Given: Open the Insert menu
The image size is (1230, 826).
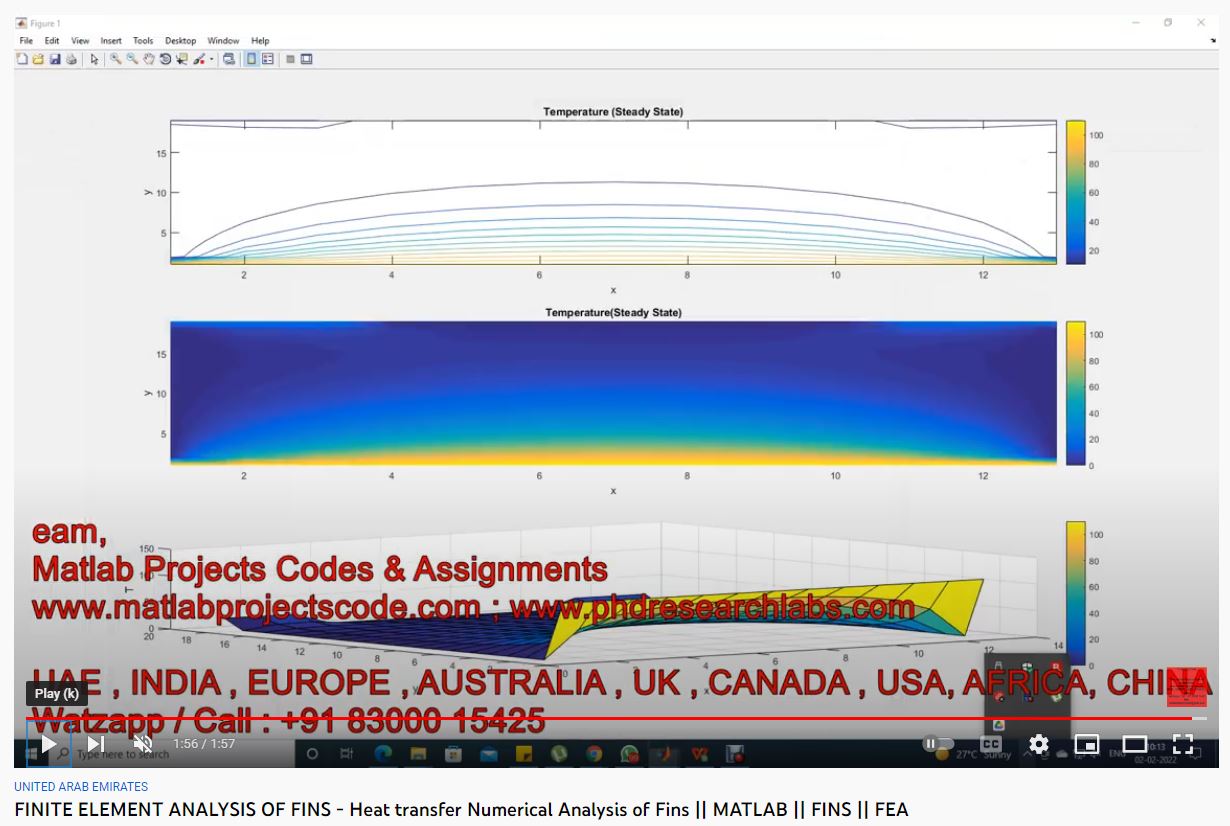Looking at the screenshot, I should [x=111, y=41].
